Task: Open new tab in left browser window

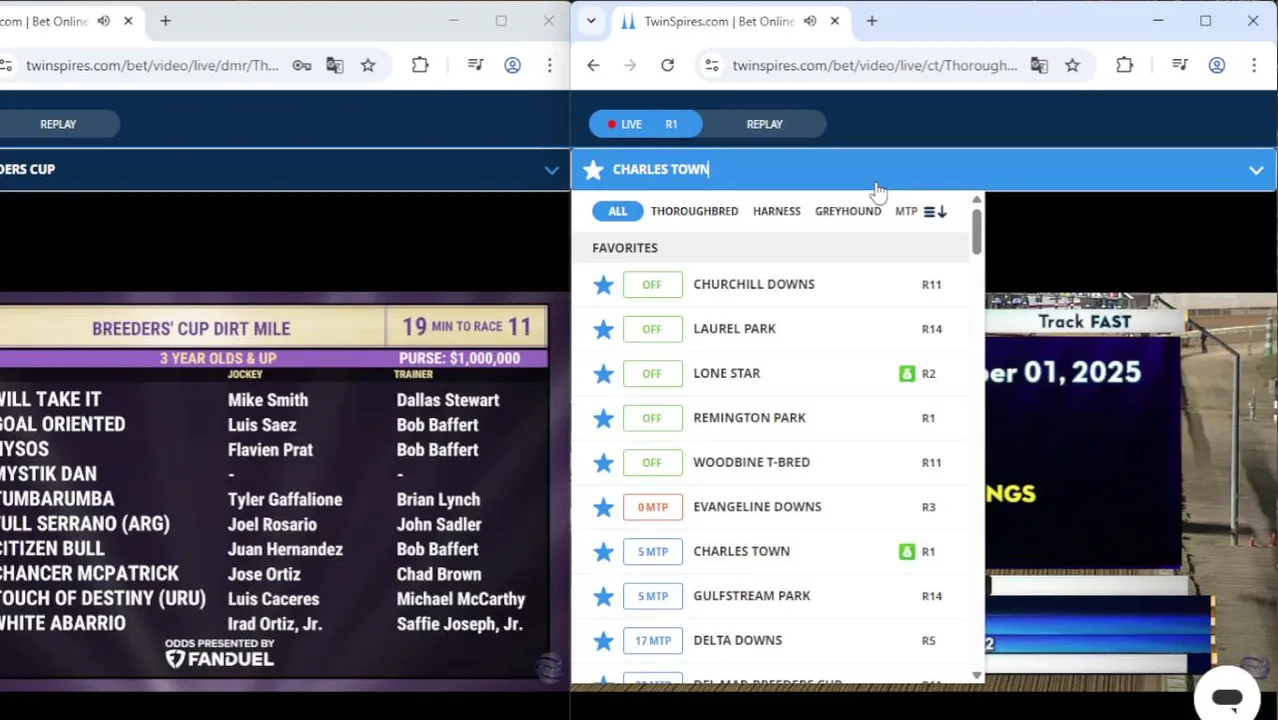Action: click(x=165, y=21)
